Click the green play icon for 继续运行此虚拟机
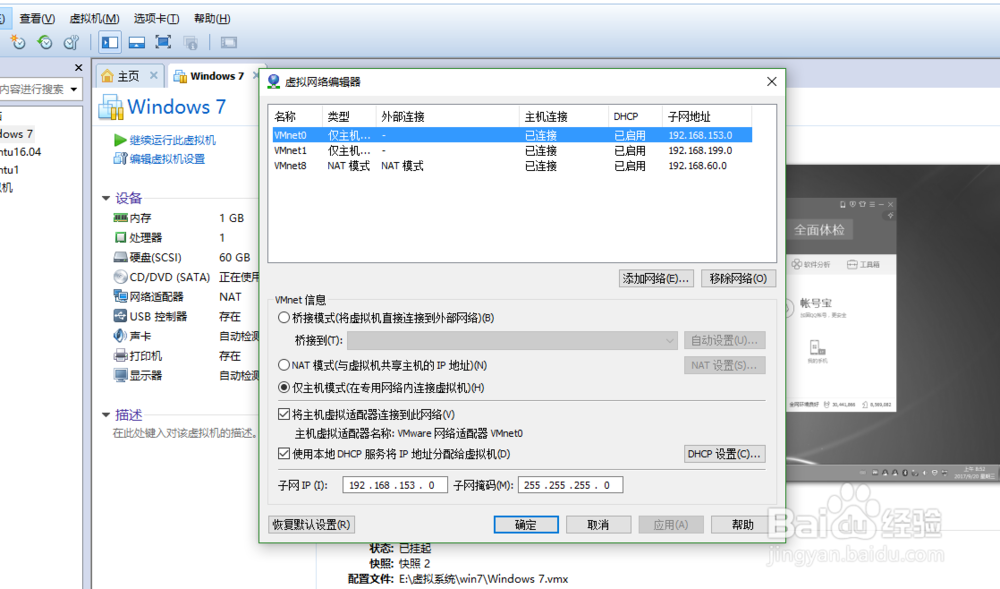 click(x=120, y=140)
